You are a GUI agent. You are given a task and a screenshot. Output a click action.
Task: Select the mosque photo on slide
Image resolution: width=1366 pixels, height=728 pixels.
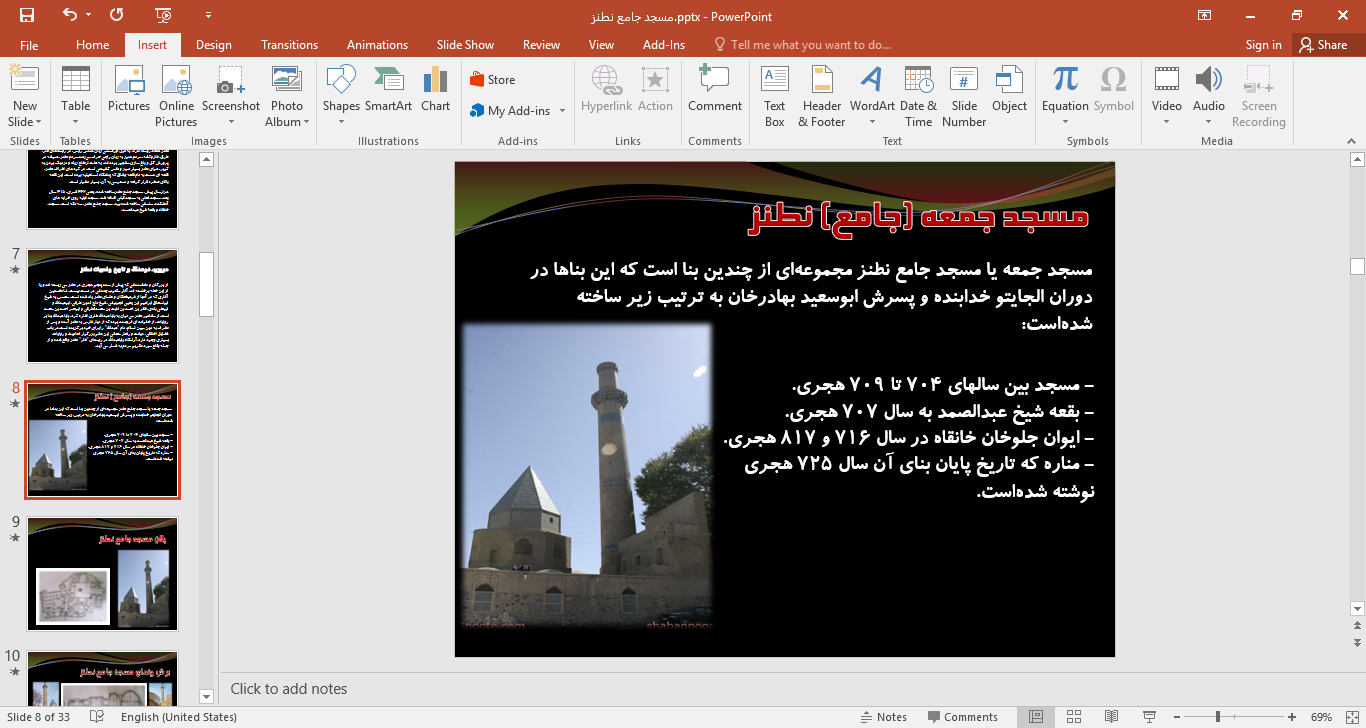click(587, 476)
